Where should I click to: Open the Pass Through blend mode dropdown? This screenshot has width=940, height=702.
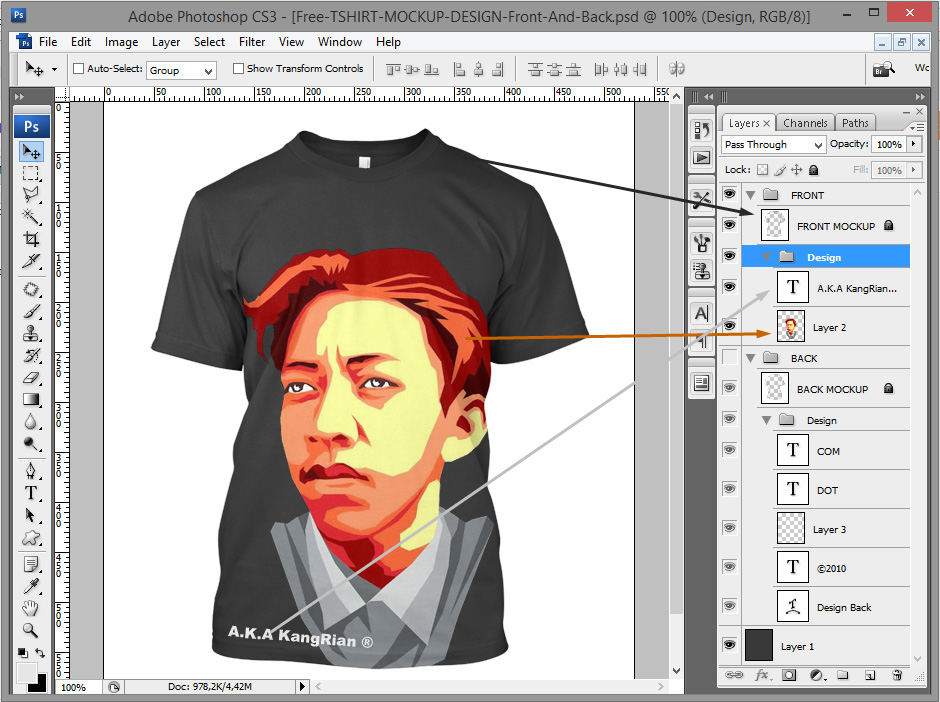pyautogui.click(x=773, y=144)
